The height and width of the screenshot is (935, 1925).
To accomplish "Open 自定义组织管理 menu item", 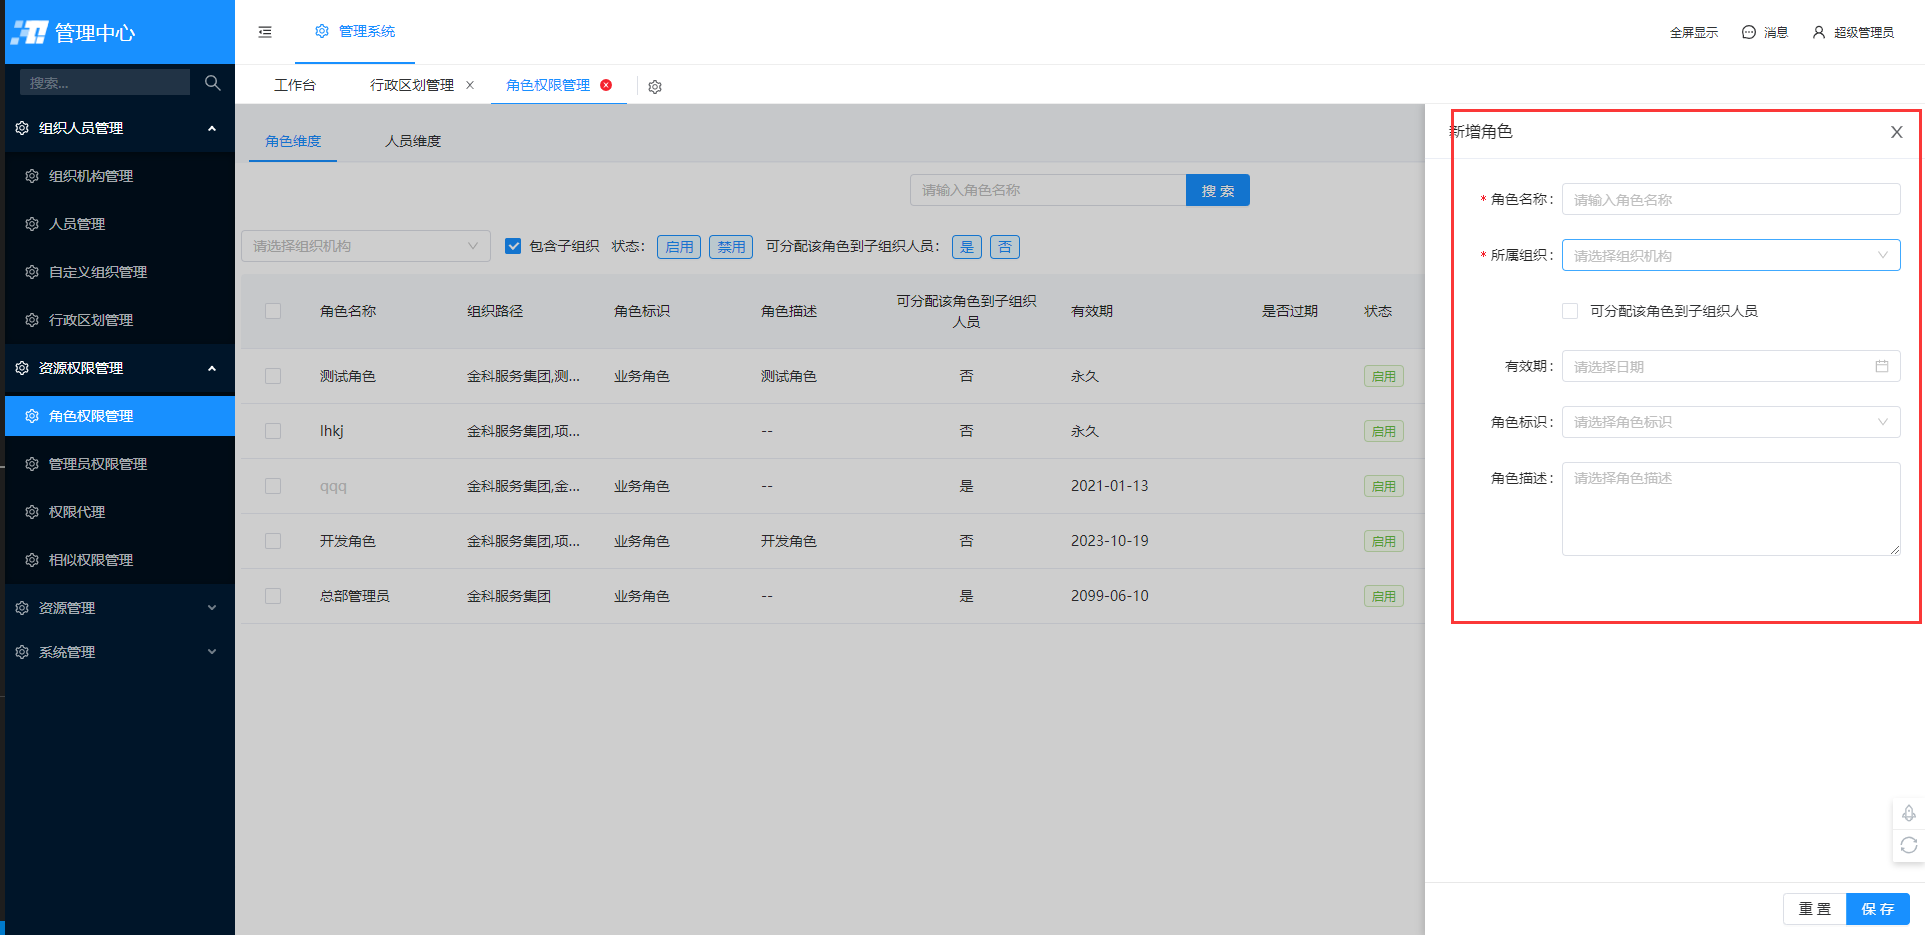I will click(120, 272).
